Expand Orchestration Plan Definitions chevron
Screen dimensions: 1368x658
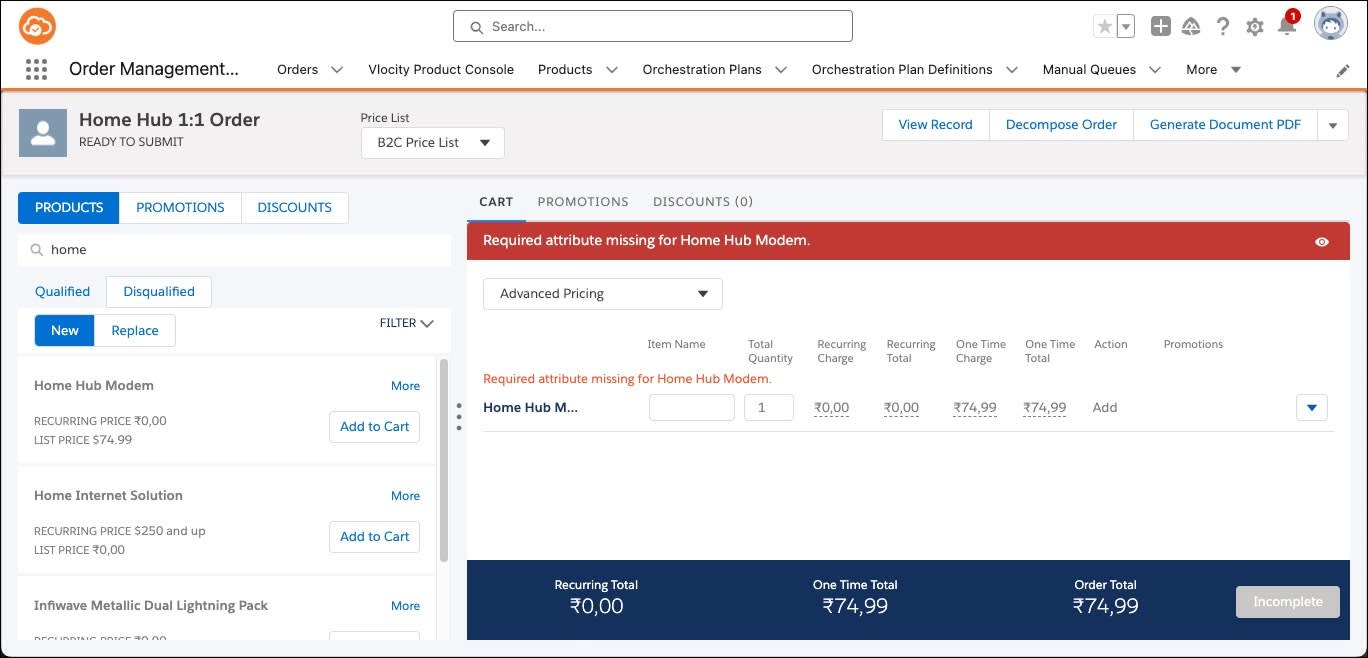pyautogui.click(x=1012, y=70)
